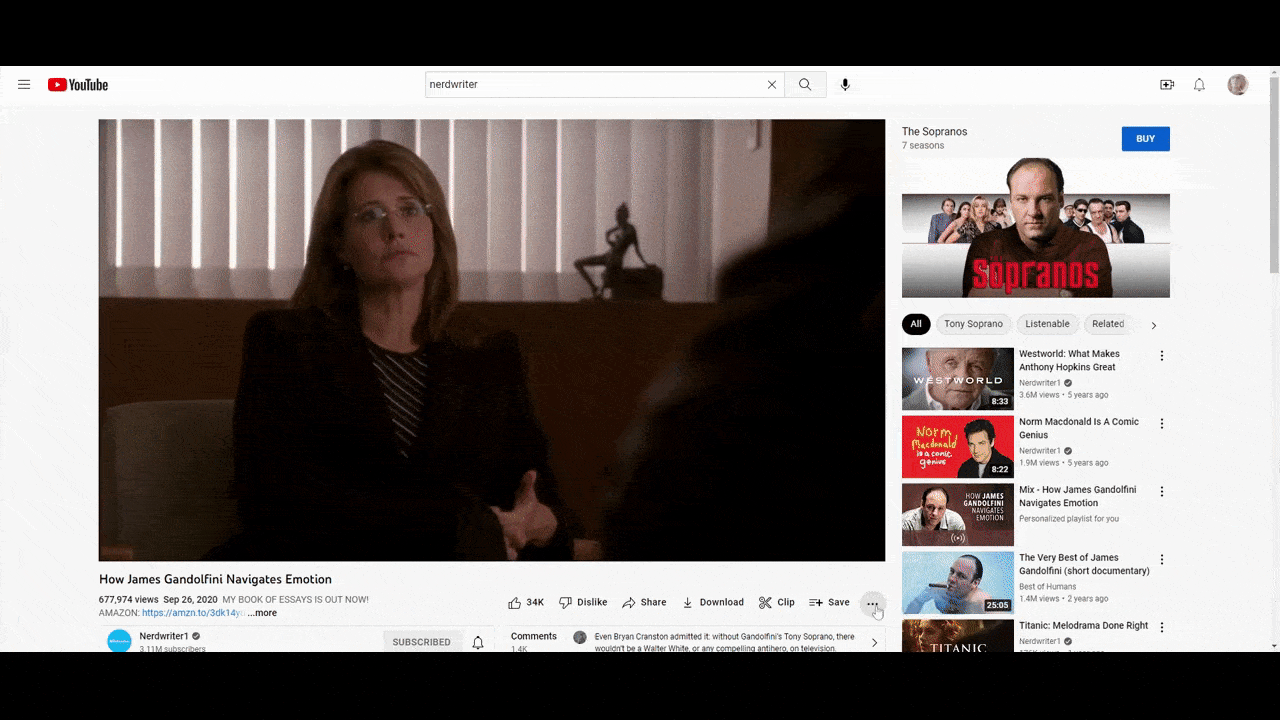Open Nerdwriter1 channel avatar

[119, 641]
